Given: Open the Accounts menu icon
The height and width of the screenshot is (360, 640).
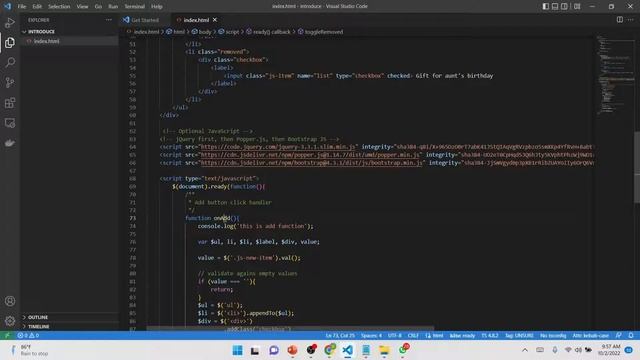Looking at the screenshot, I should [10, 301].
